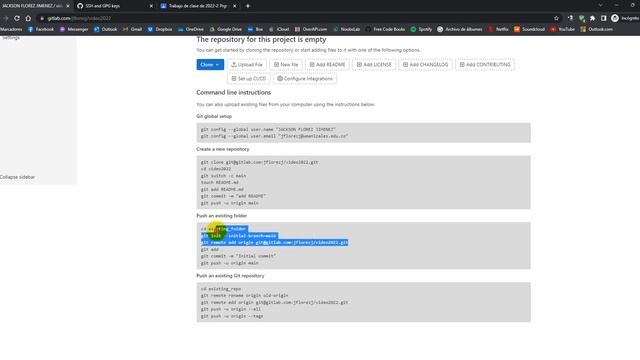Image resolution: width=640 pixels, height=360 pixels.
Task: Click the git config user.email line
Action: (x=274, y=136)
